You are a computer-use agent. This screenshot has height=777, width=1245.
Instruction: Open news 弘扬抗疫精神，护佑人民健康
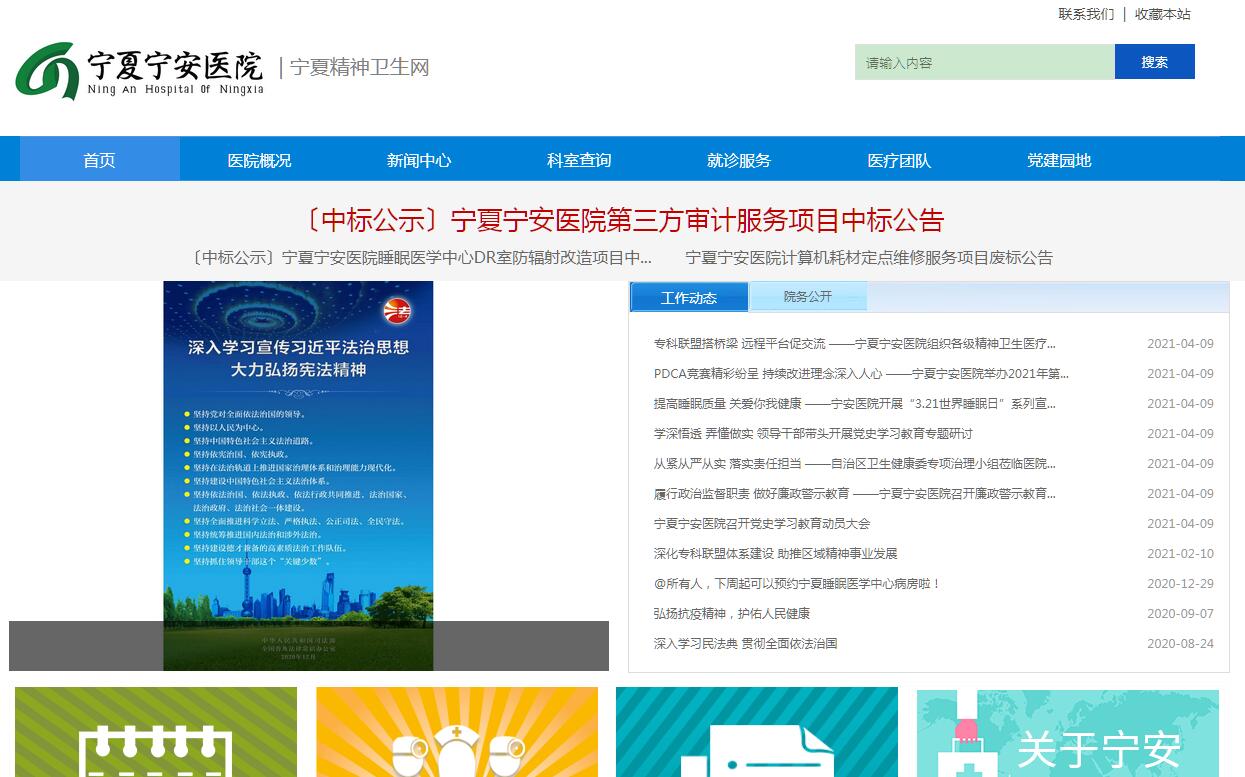732,614
